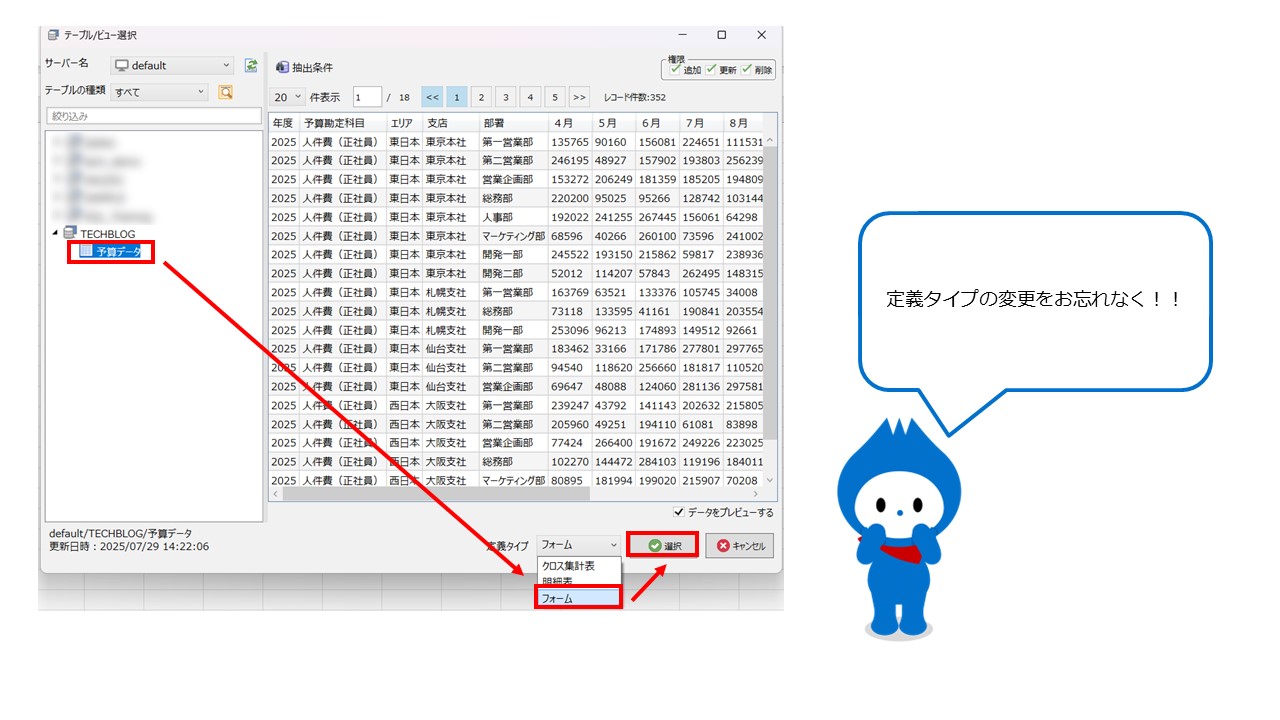Viewport: 1280px width, 720px height.
Task: Open the 抽出条件 filter conditions
Action: pyautogui.click(x=304, y=67)
